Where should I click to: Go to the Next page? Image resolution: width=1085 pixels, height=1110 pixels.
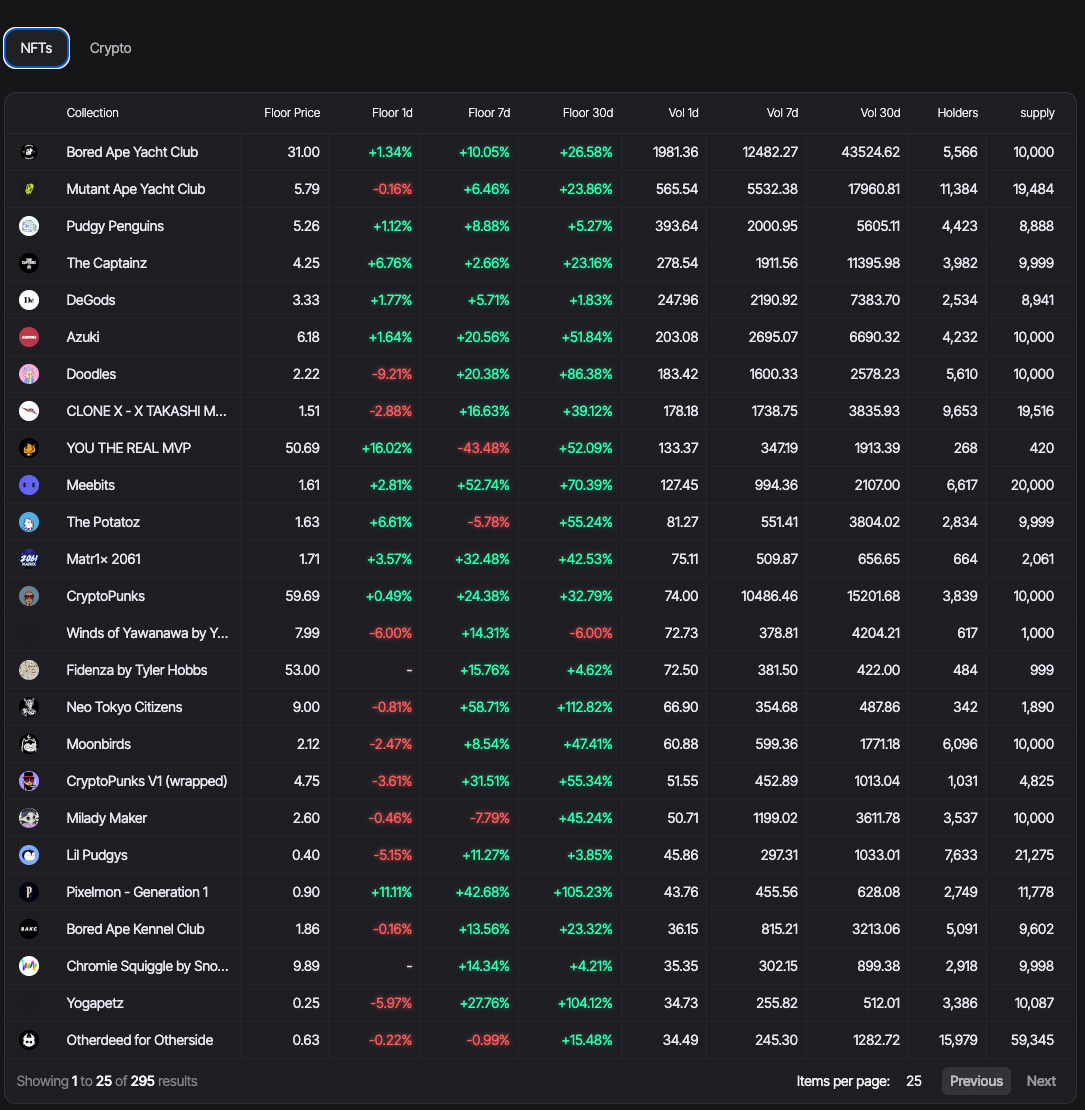1041,1081
